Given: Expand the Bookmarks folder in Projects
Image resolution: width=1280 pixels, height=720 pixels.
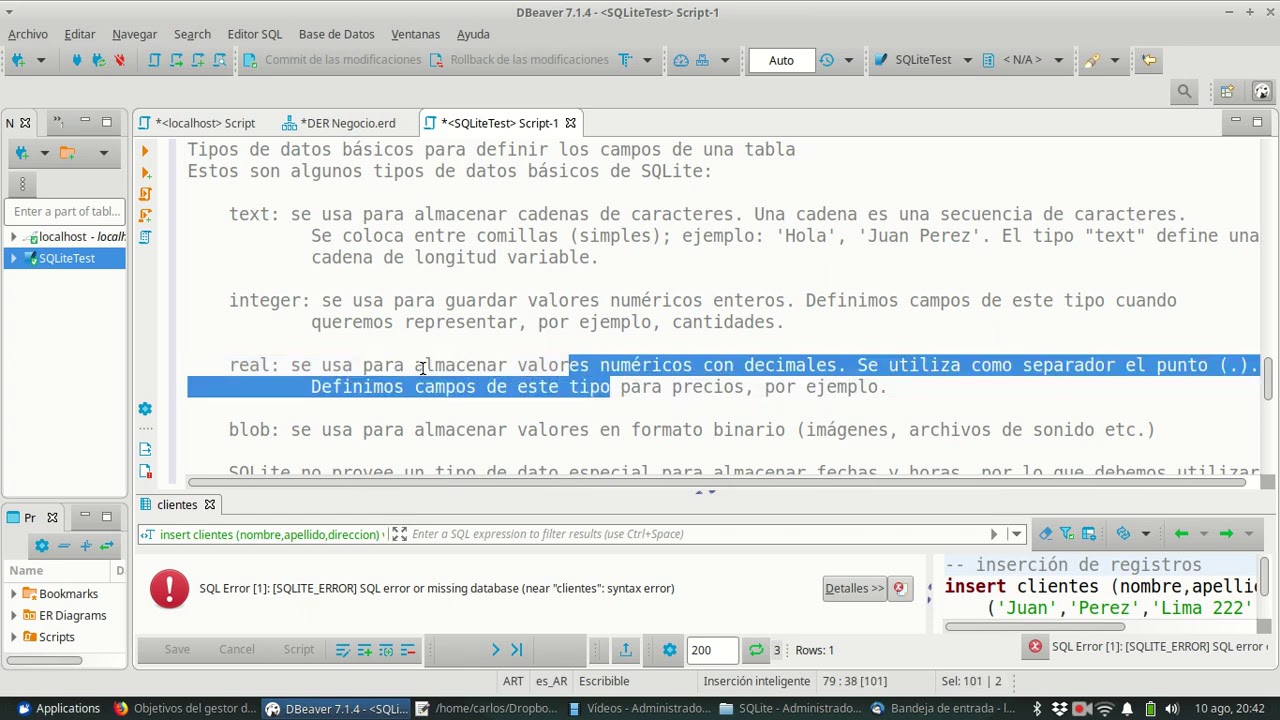Looking at the screenshot, I should [14, 594].
